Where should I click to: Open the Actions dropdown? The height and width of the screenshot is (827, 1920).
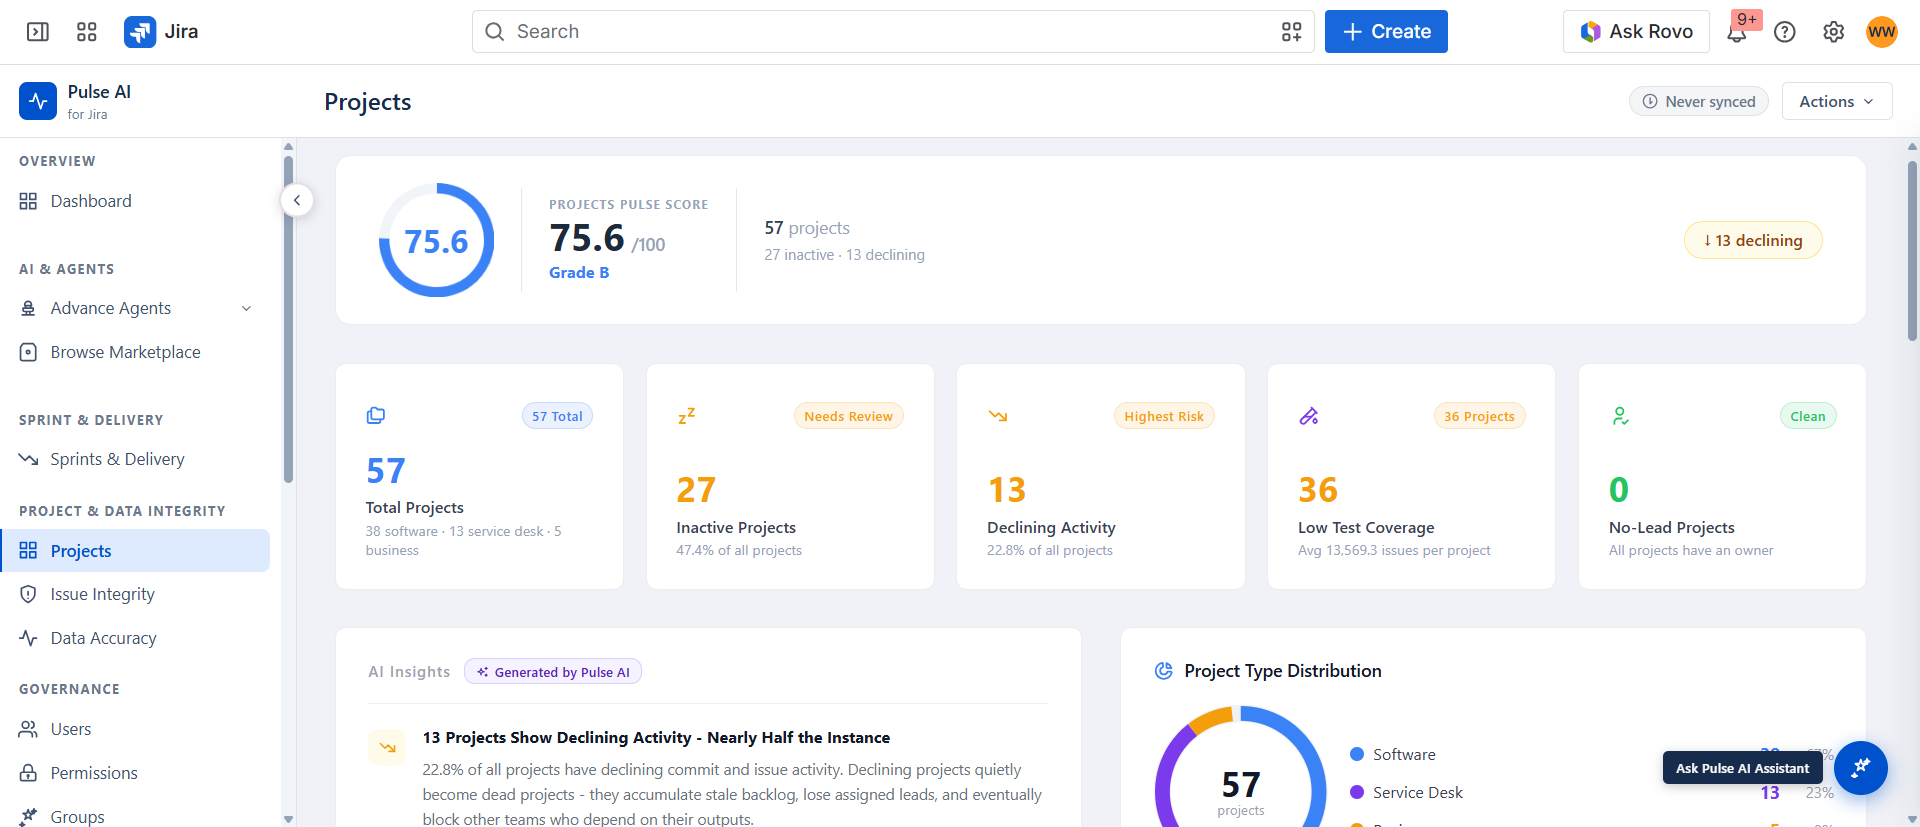(1836, 101)
